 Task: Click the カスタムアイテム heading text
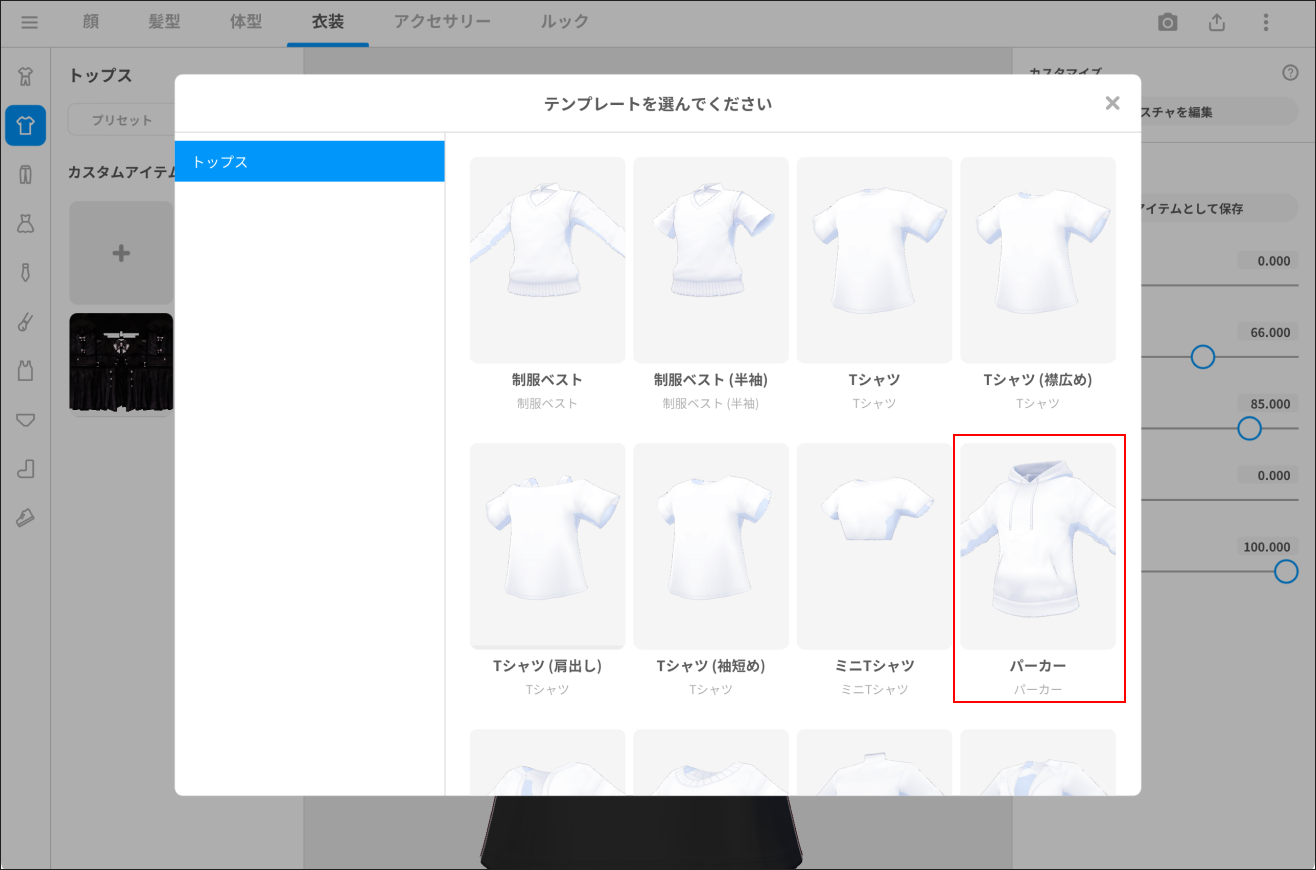(x=120, y=172)
